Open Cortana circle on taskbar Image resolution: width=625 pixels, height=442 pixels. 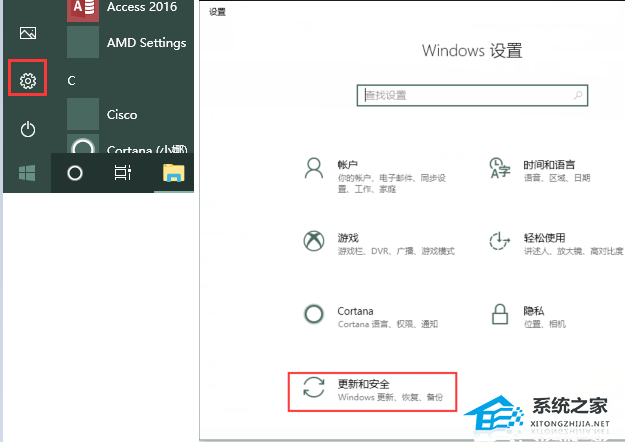pyautogui.click(x=75, y=173)
